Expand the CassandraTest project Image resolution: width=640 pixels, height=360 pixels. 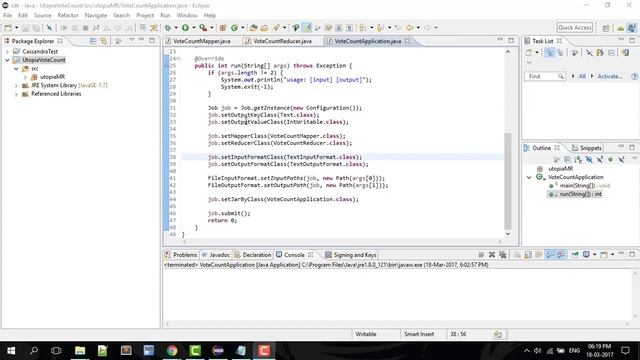click(7, 52)
